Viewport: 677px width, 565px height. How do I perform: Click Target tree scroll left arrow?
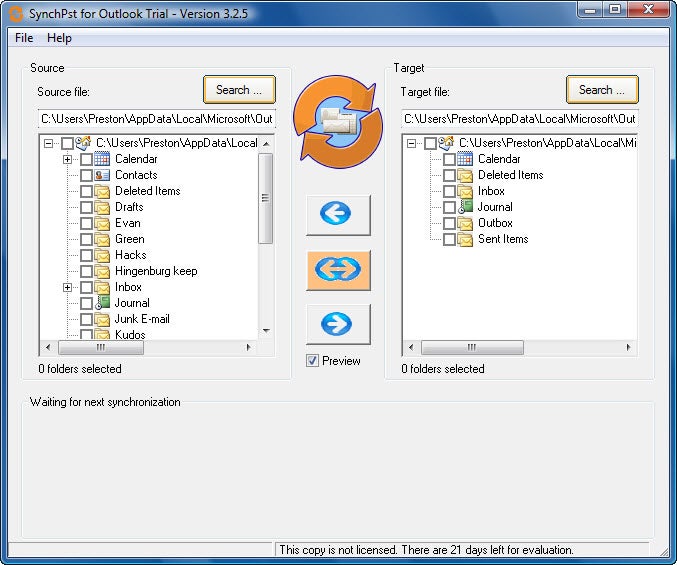point(411,347)
